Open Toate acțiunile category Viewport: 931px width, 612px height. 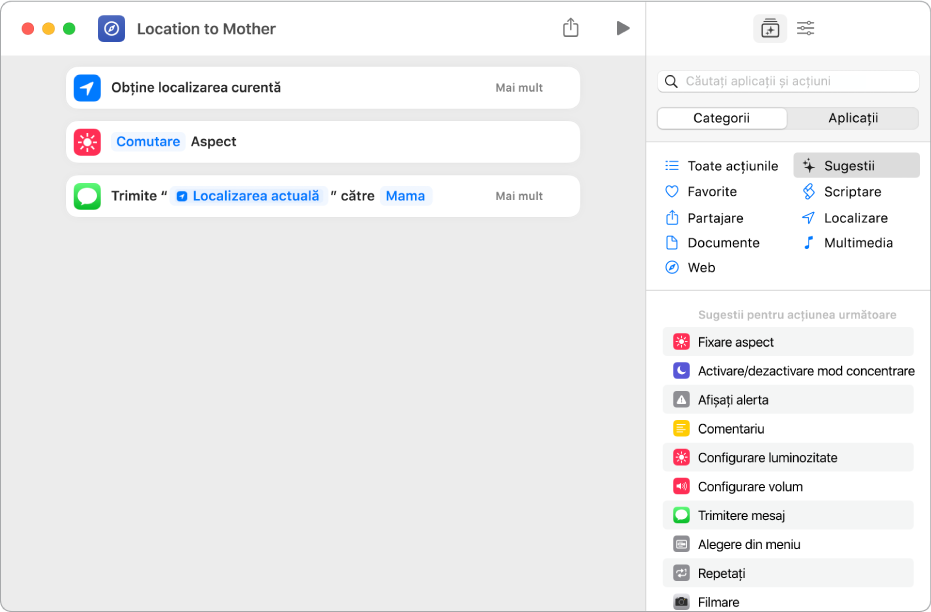tap(732, 166)
